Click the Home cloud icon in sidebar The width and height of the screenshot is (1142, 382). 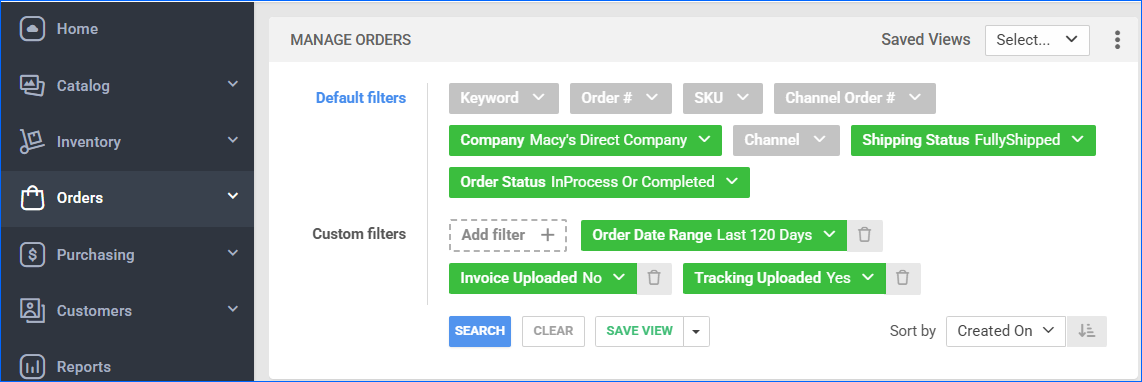pos(32,29)
